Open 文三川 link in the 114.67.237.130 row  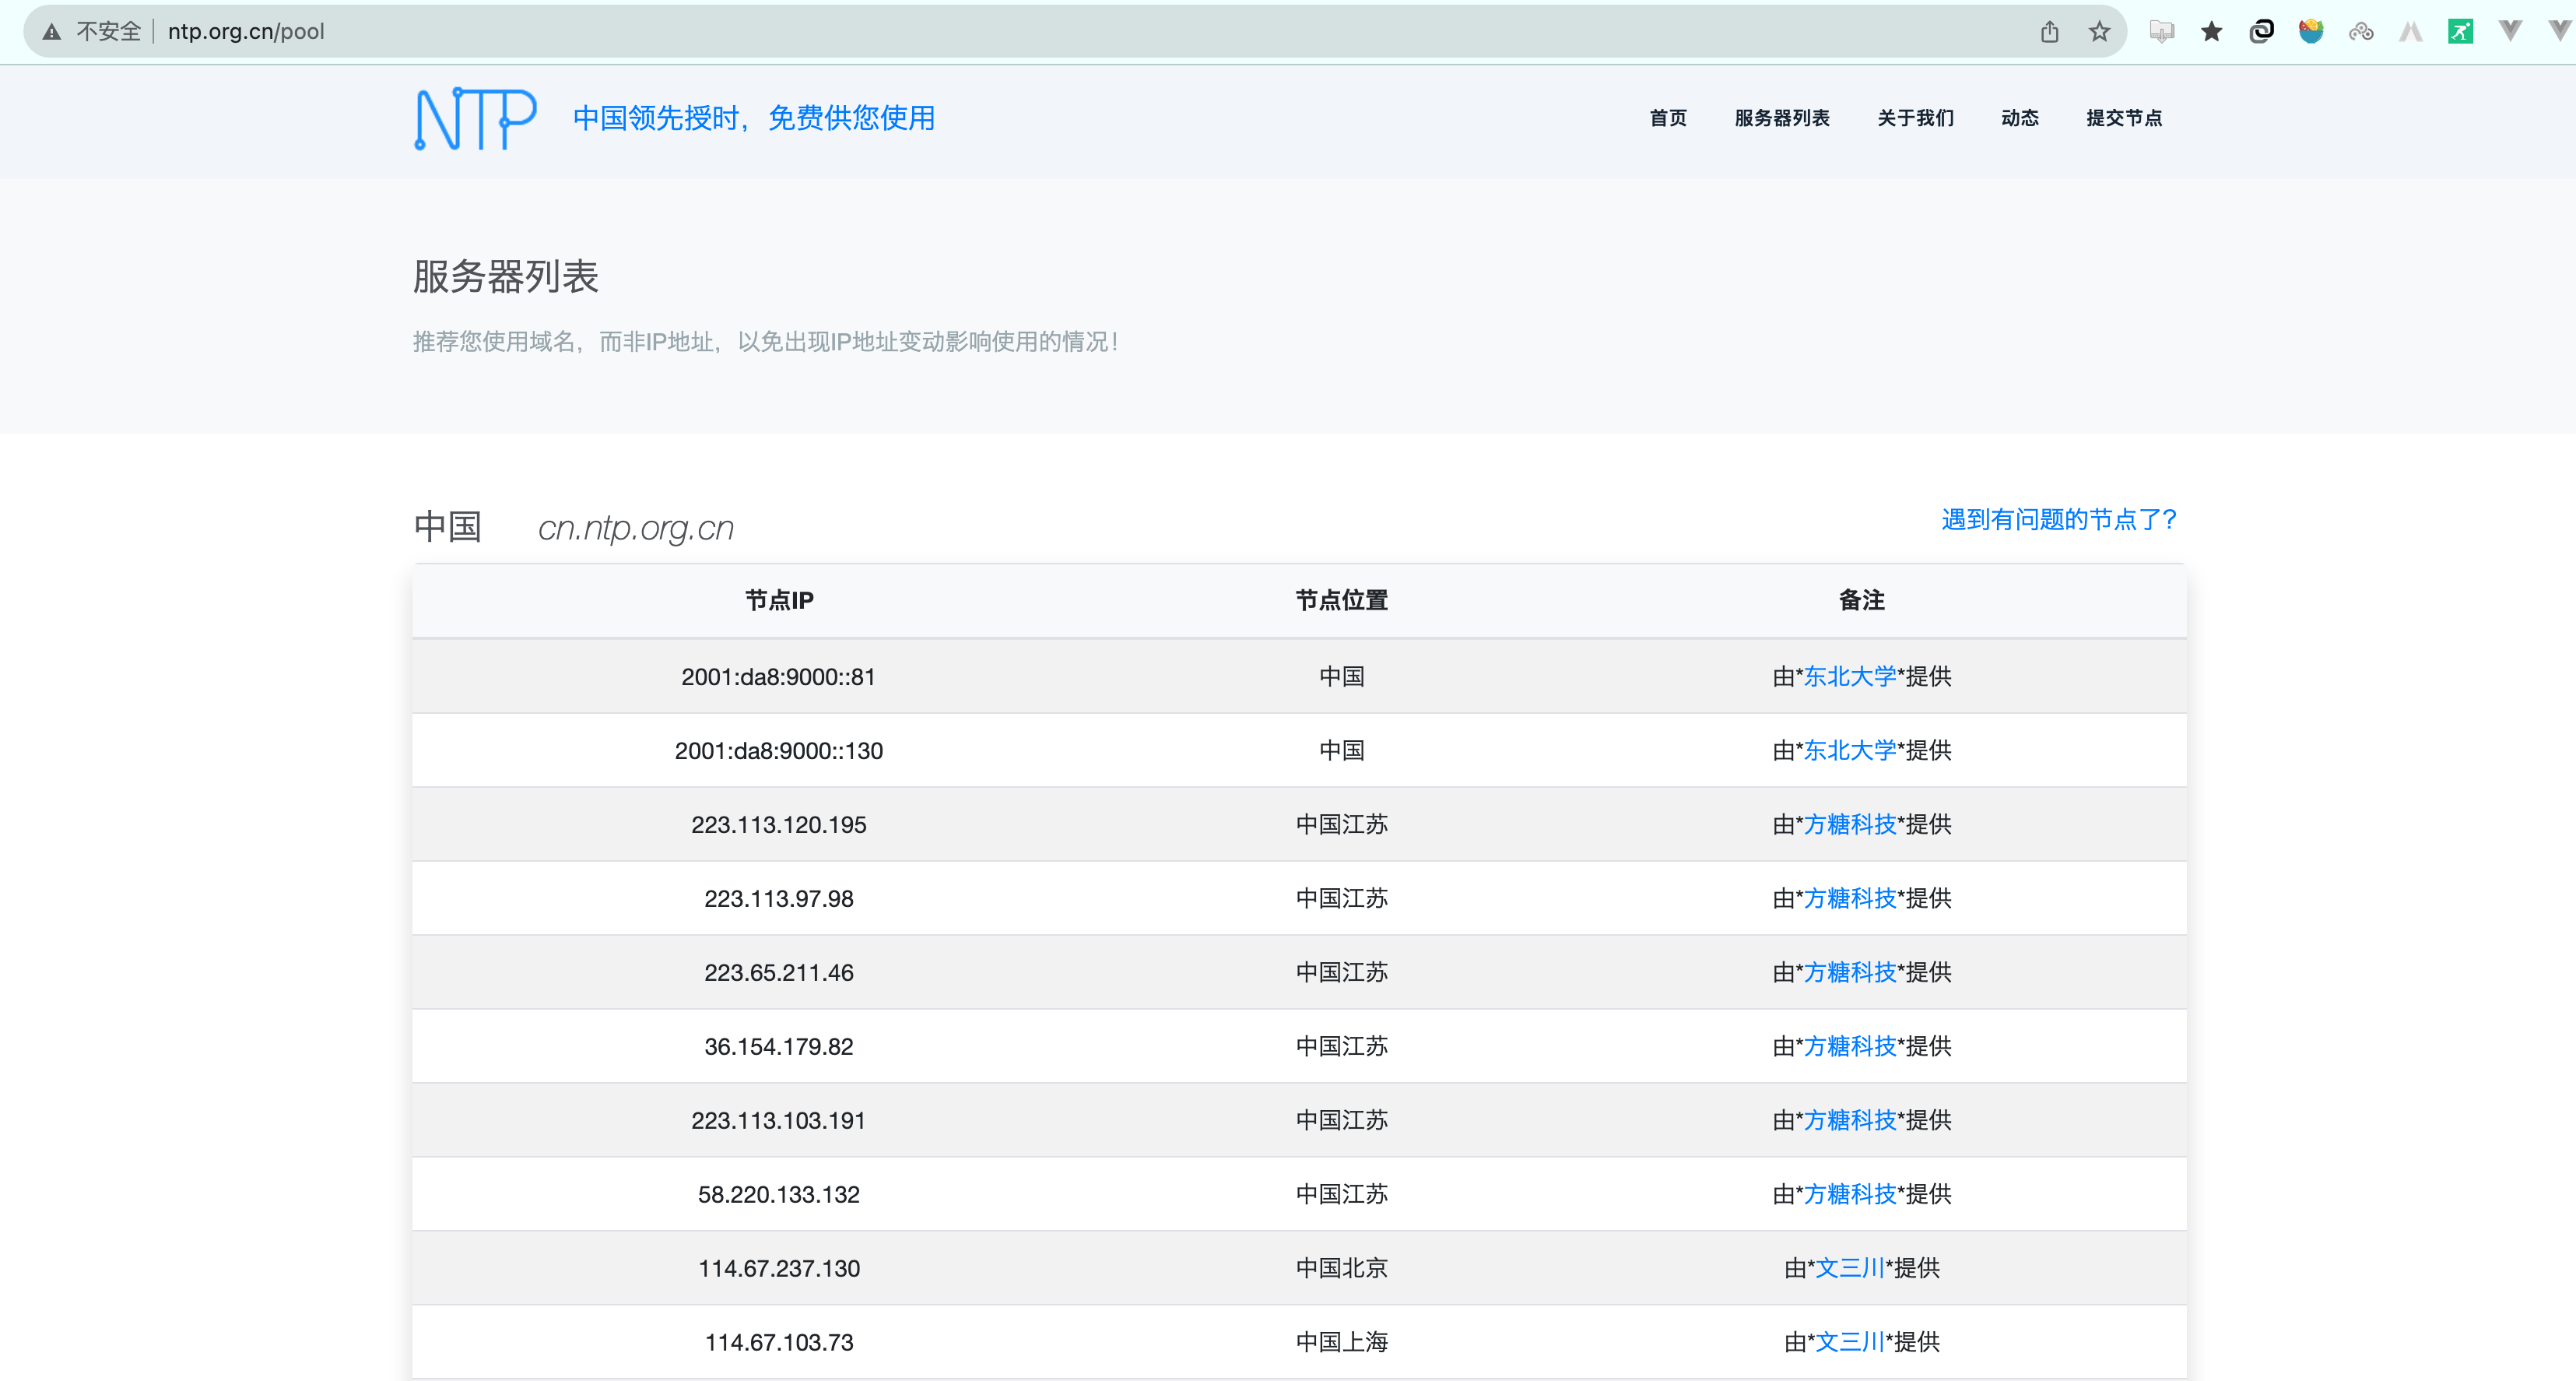click(1849, 1268)
